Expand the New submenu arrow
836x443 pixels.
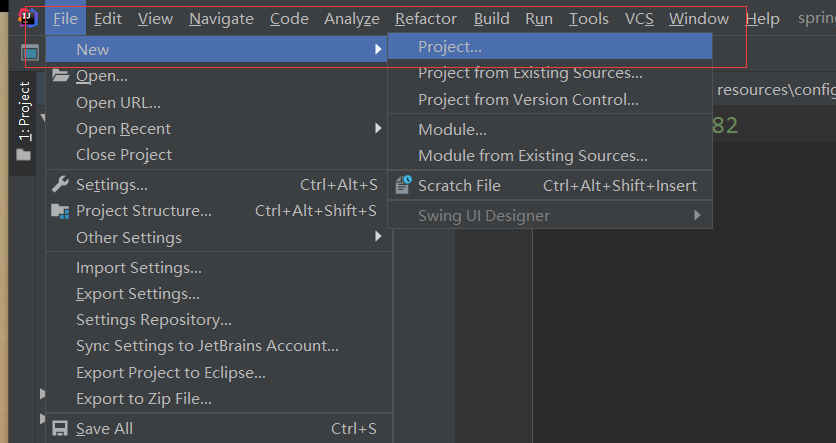tap(378, 49)
